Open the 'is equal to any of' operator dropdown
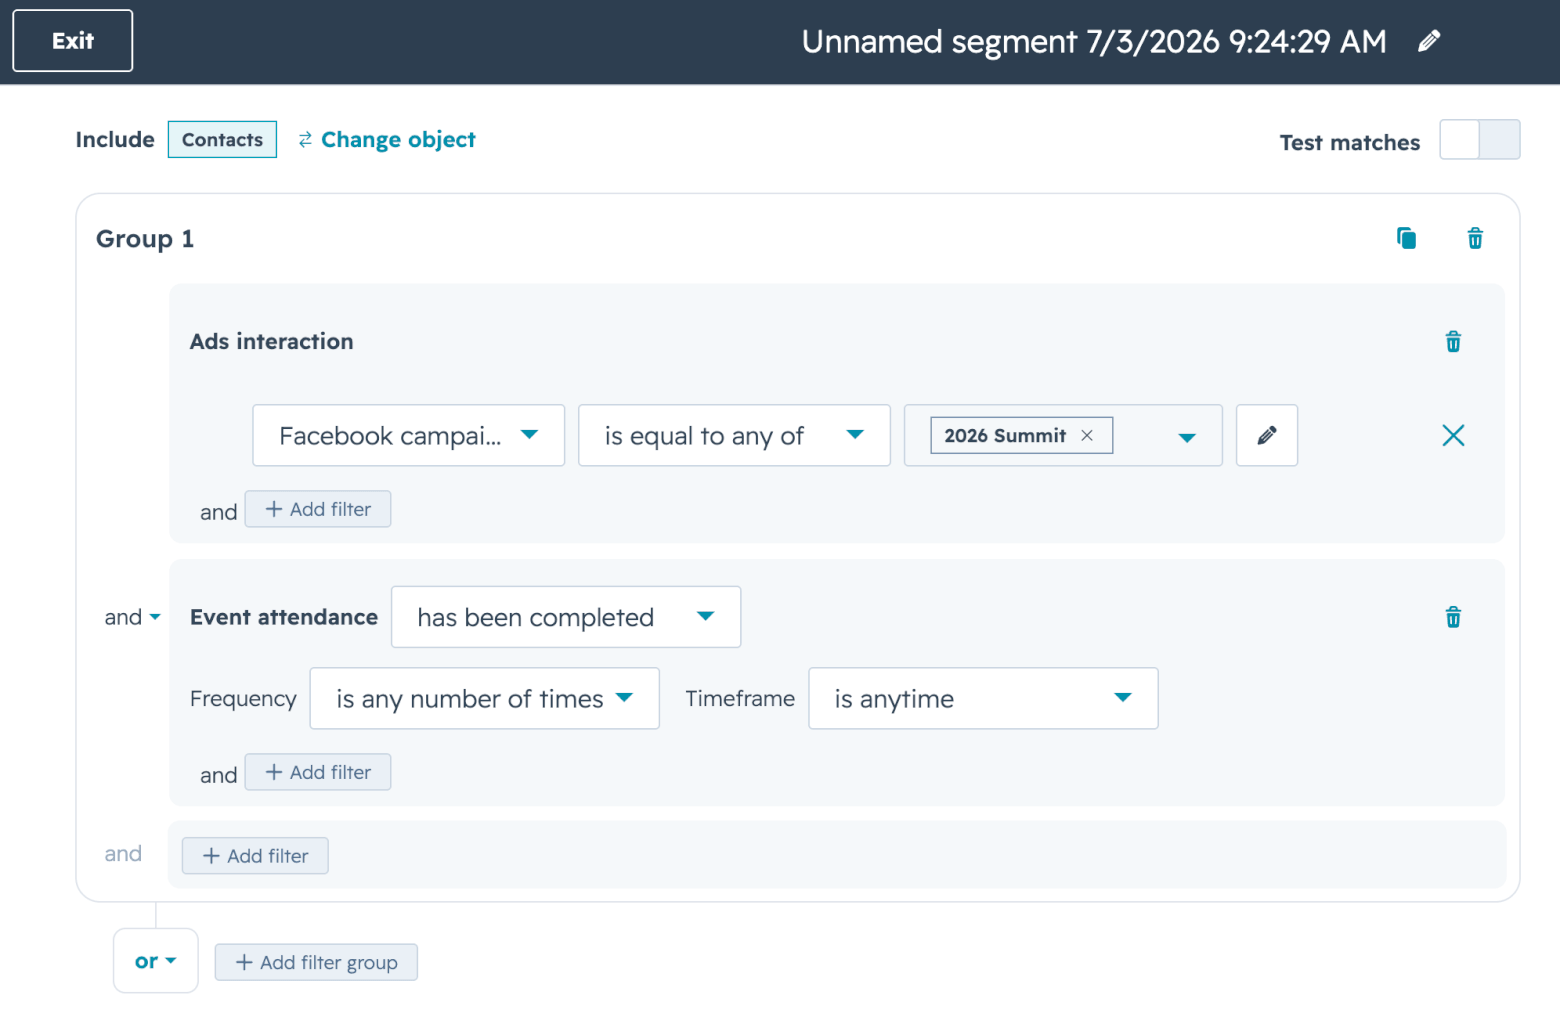This screenshot has height=1024, width=1560. point(734,435)
